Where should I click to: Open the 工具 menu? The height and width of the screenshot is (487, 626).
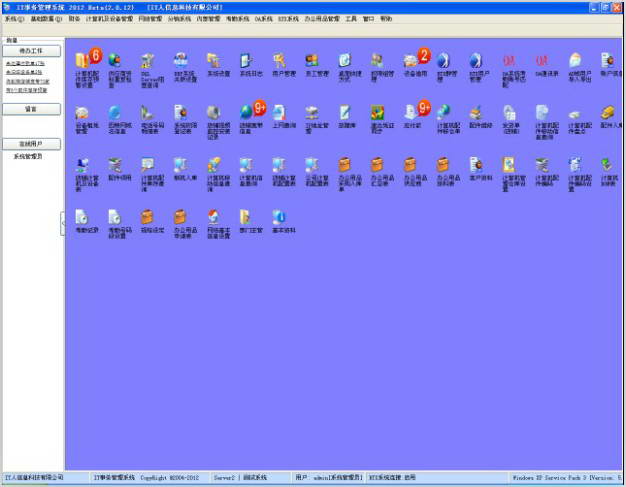[x=351, y=19]
